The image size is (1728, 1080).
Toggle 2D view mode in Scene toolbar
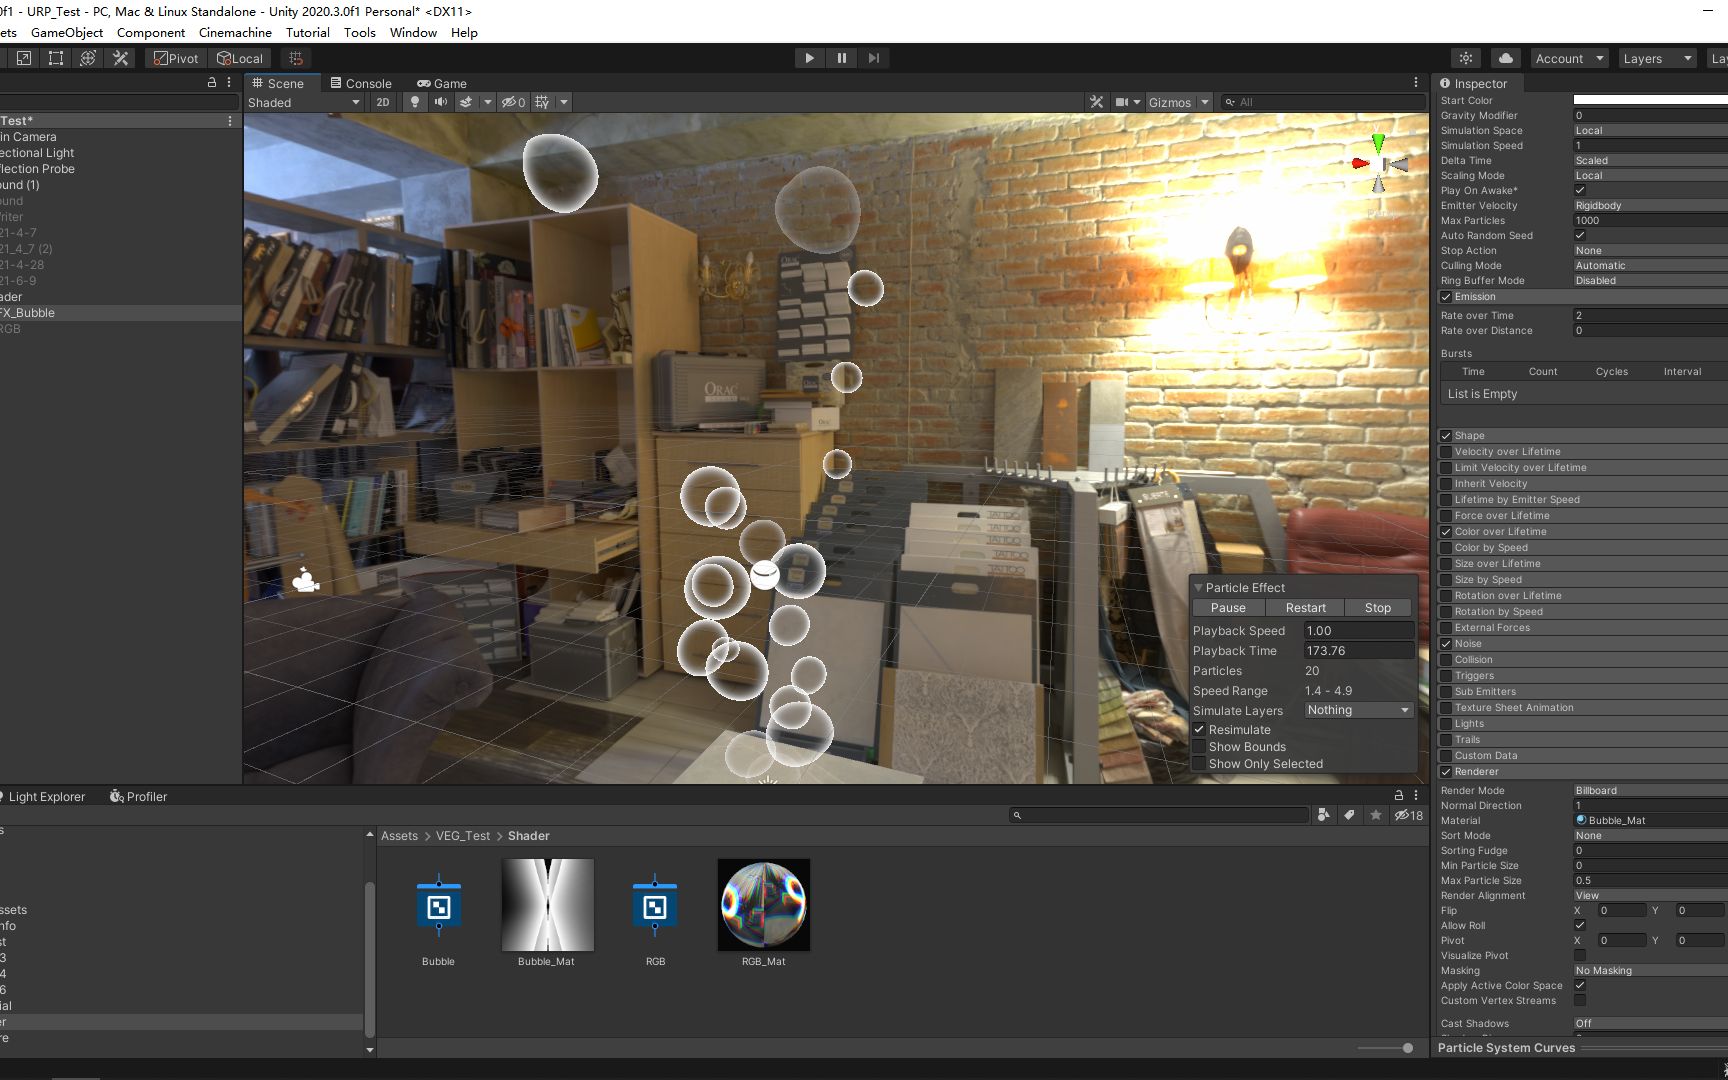(x=382, y=102)
